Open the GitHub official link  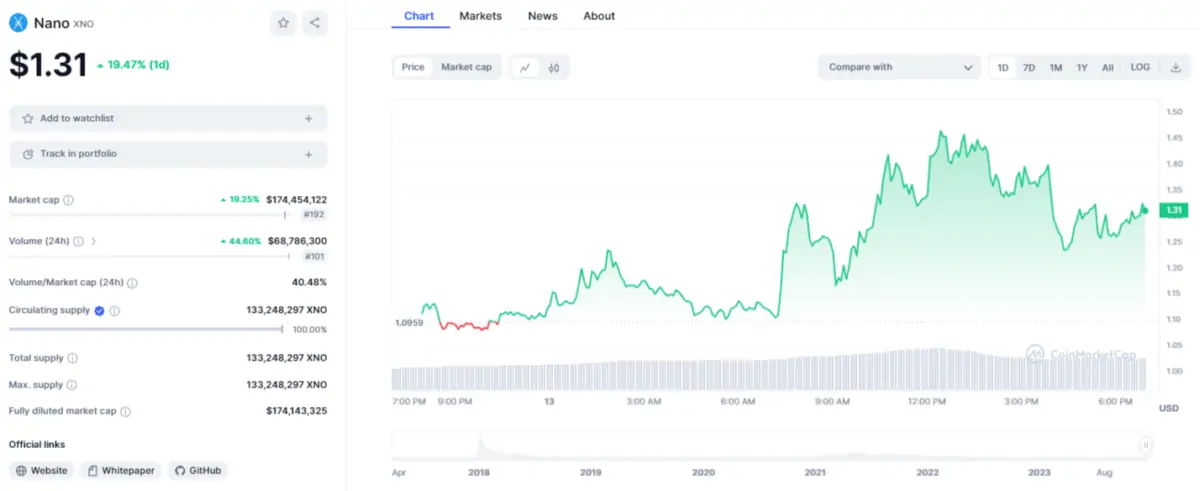coord(197,470)
